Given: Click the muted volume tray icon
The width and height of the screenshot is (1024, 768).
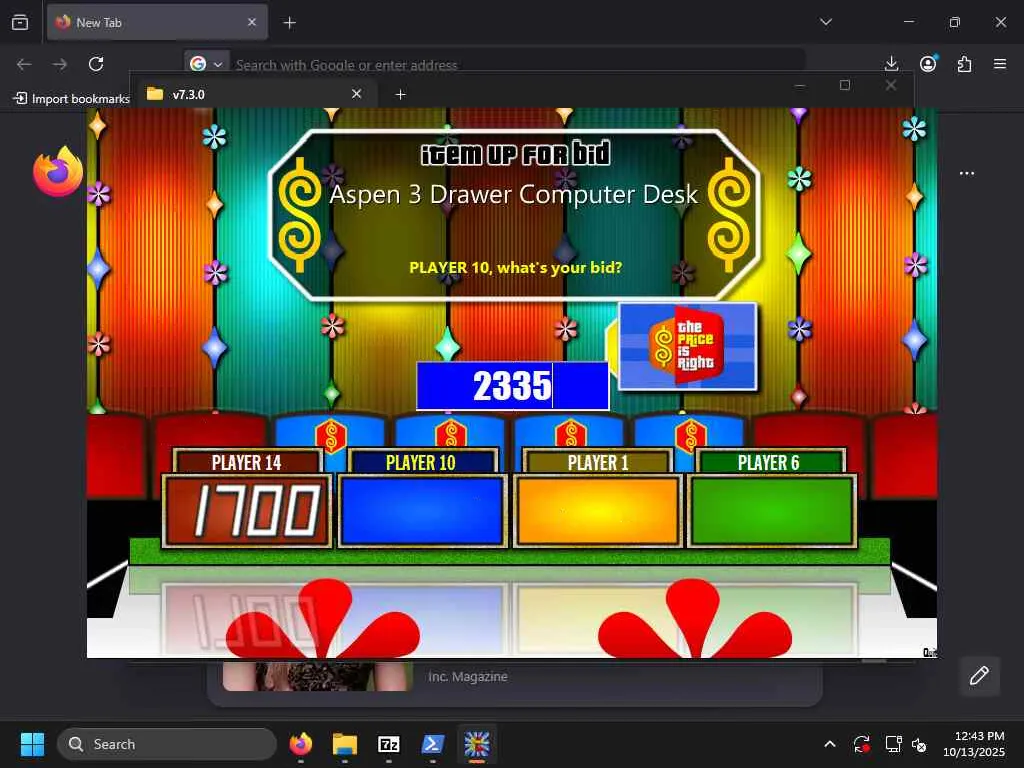Looking at the screenshot, I should click(x=920, y=744).
